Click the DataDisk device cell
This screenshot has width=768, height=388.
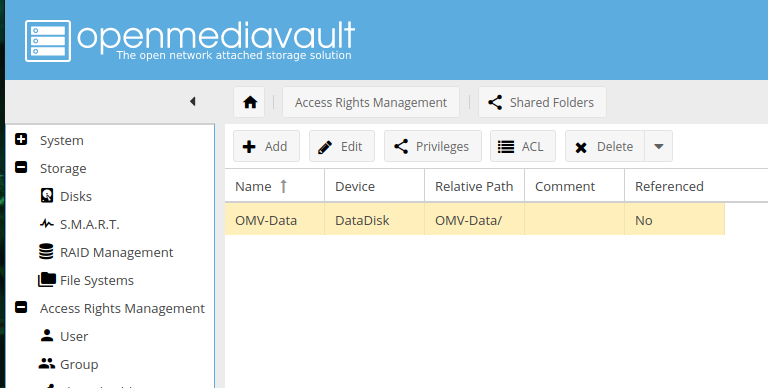coord(375,220)
